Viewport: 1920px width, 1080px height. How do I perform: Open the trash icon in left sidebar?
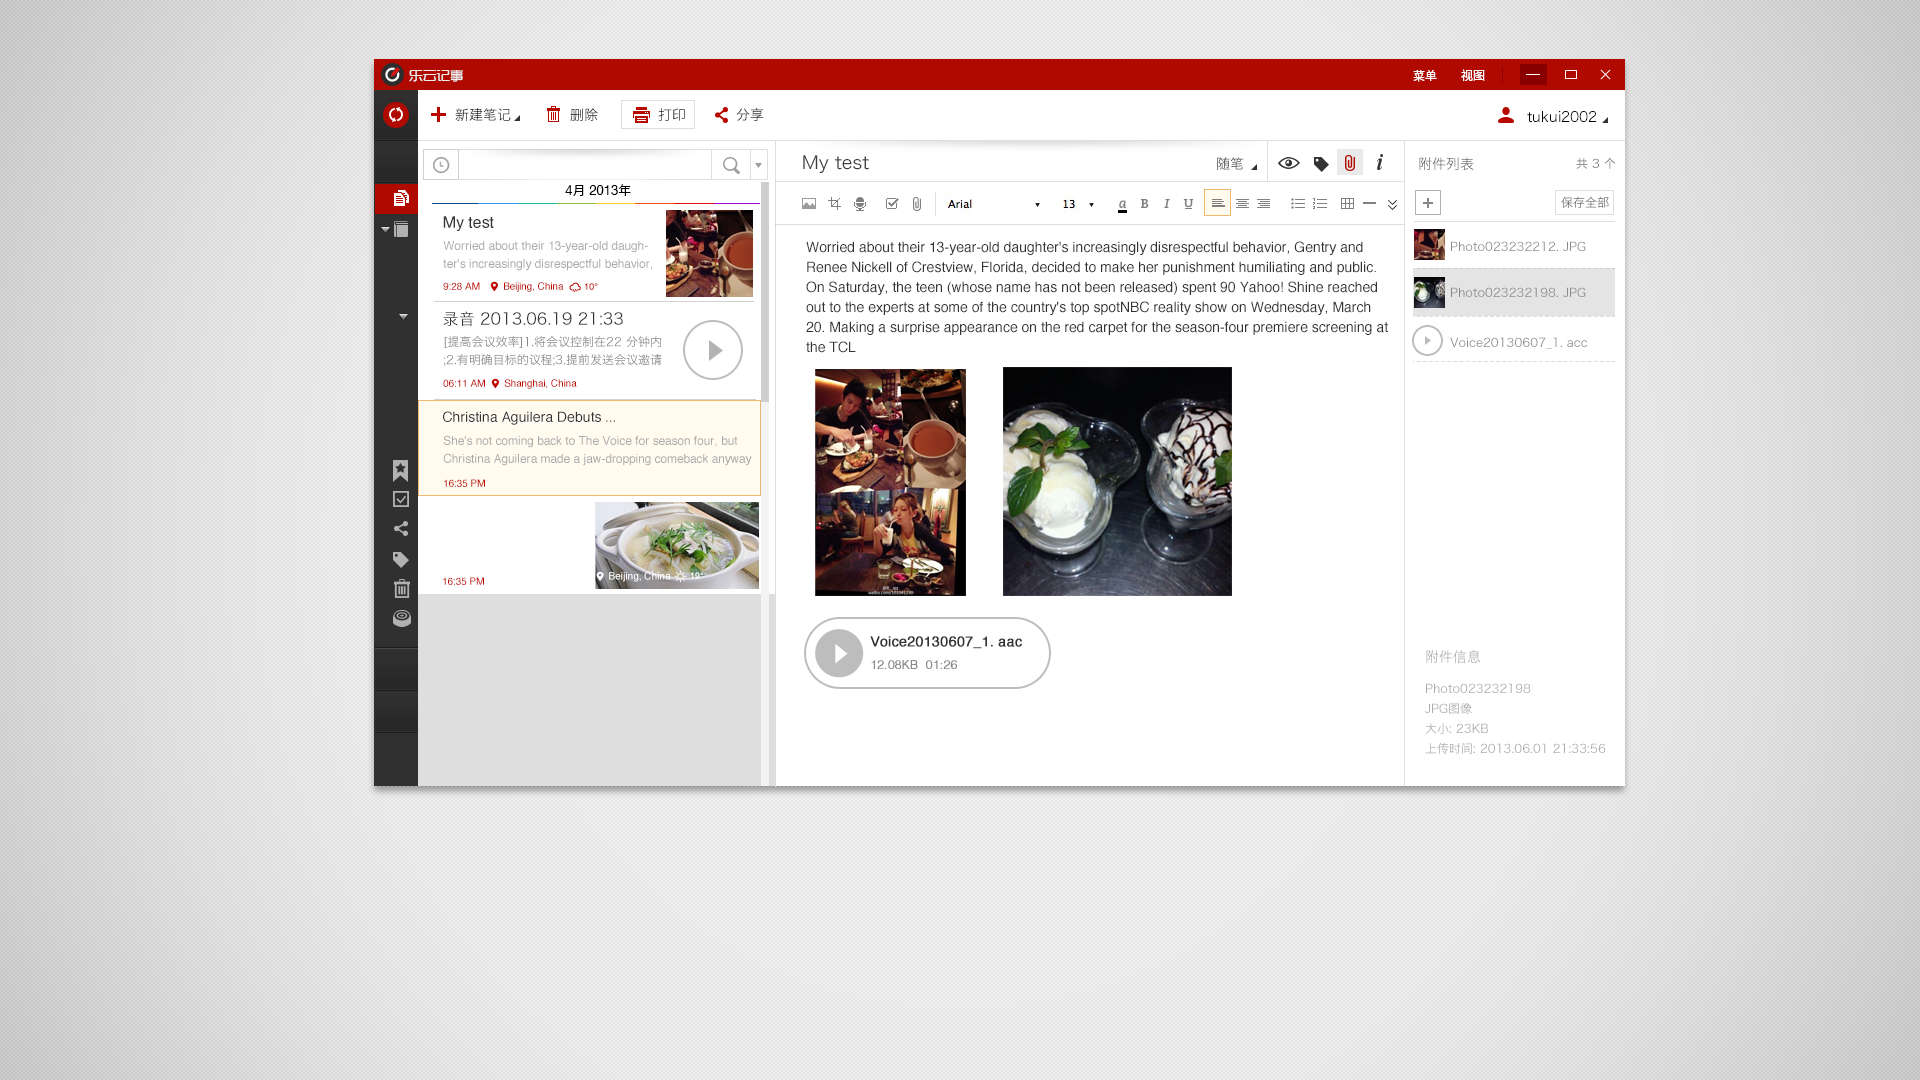coord(401,589)
